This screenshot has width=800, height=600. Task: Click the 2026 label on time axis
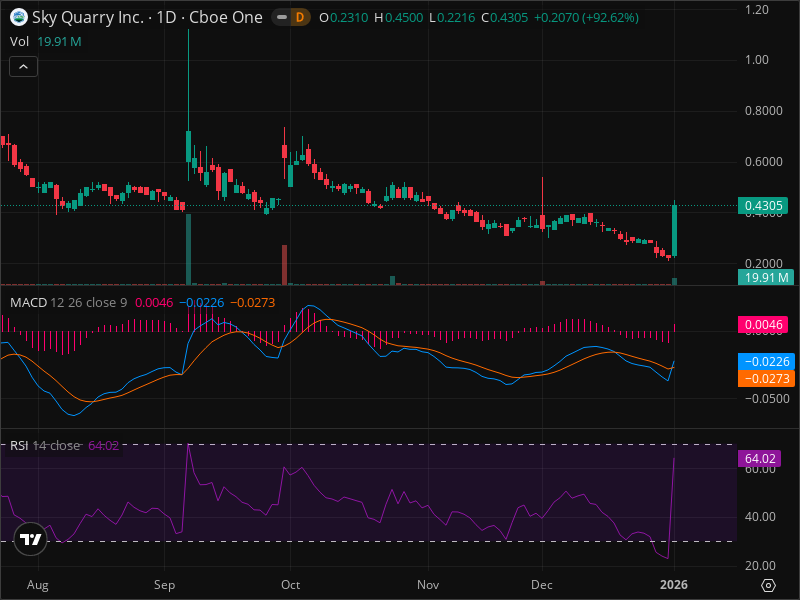[x=674, y=585]
